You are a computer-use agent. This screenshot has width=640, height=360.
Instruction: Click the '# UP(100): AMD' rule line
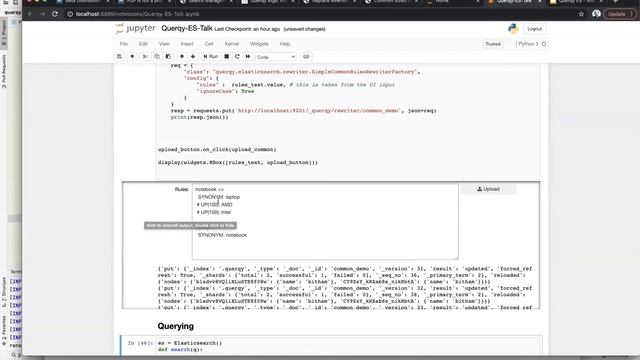tap(215, 204)
